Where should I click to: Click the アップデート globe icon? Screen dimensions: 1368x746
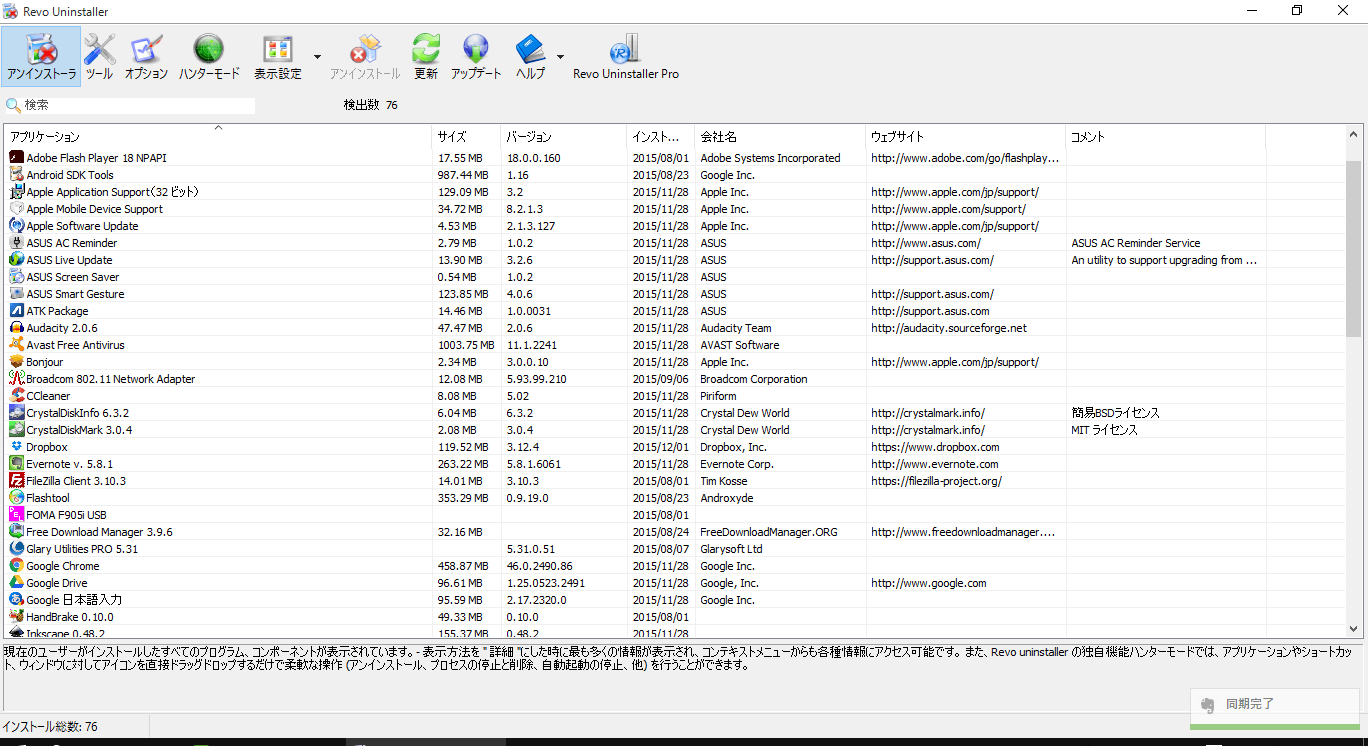476,56
